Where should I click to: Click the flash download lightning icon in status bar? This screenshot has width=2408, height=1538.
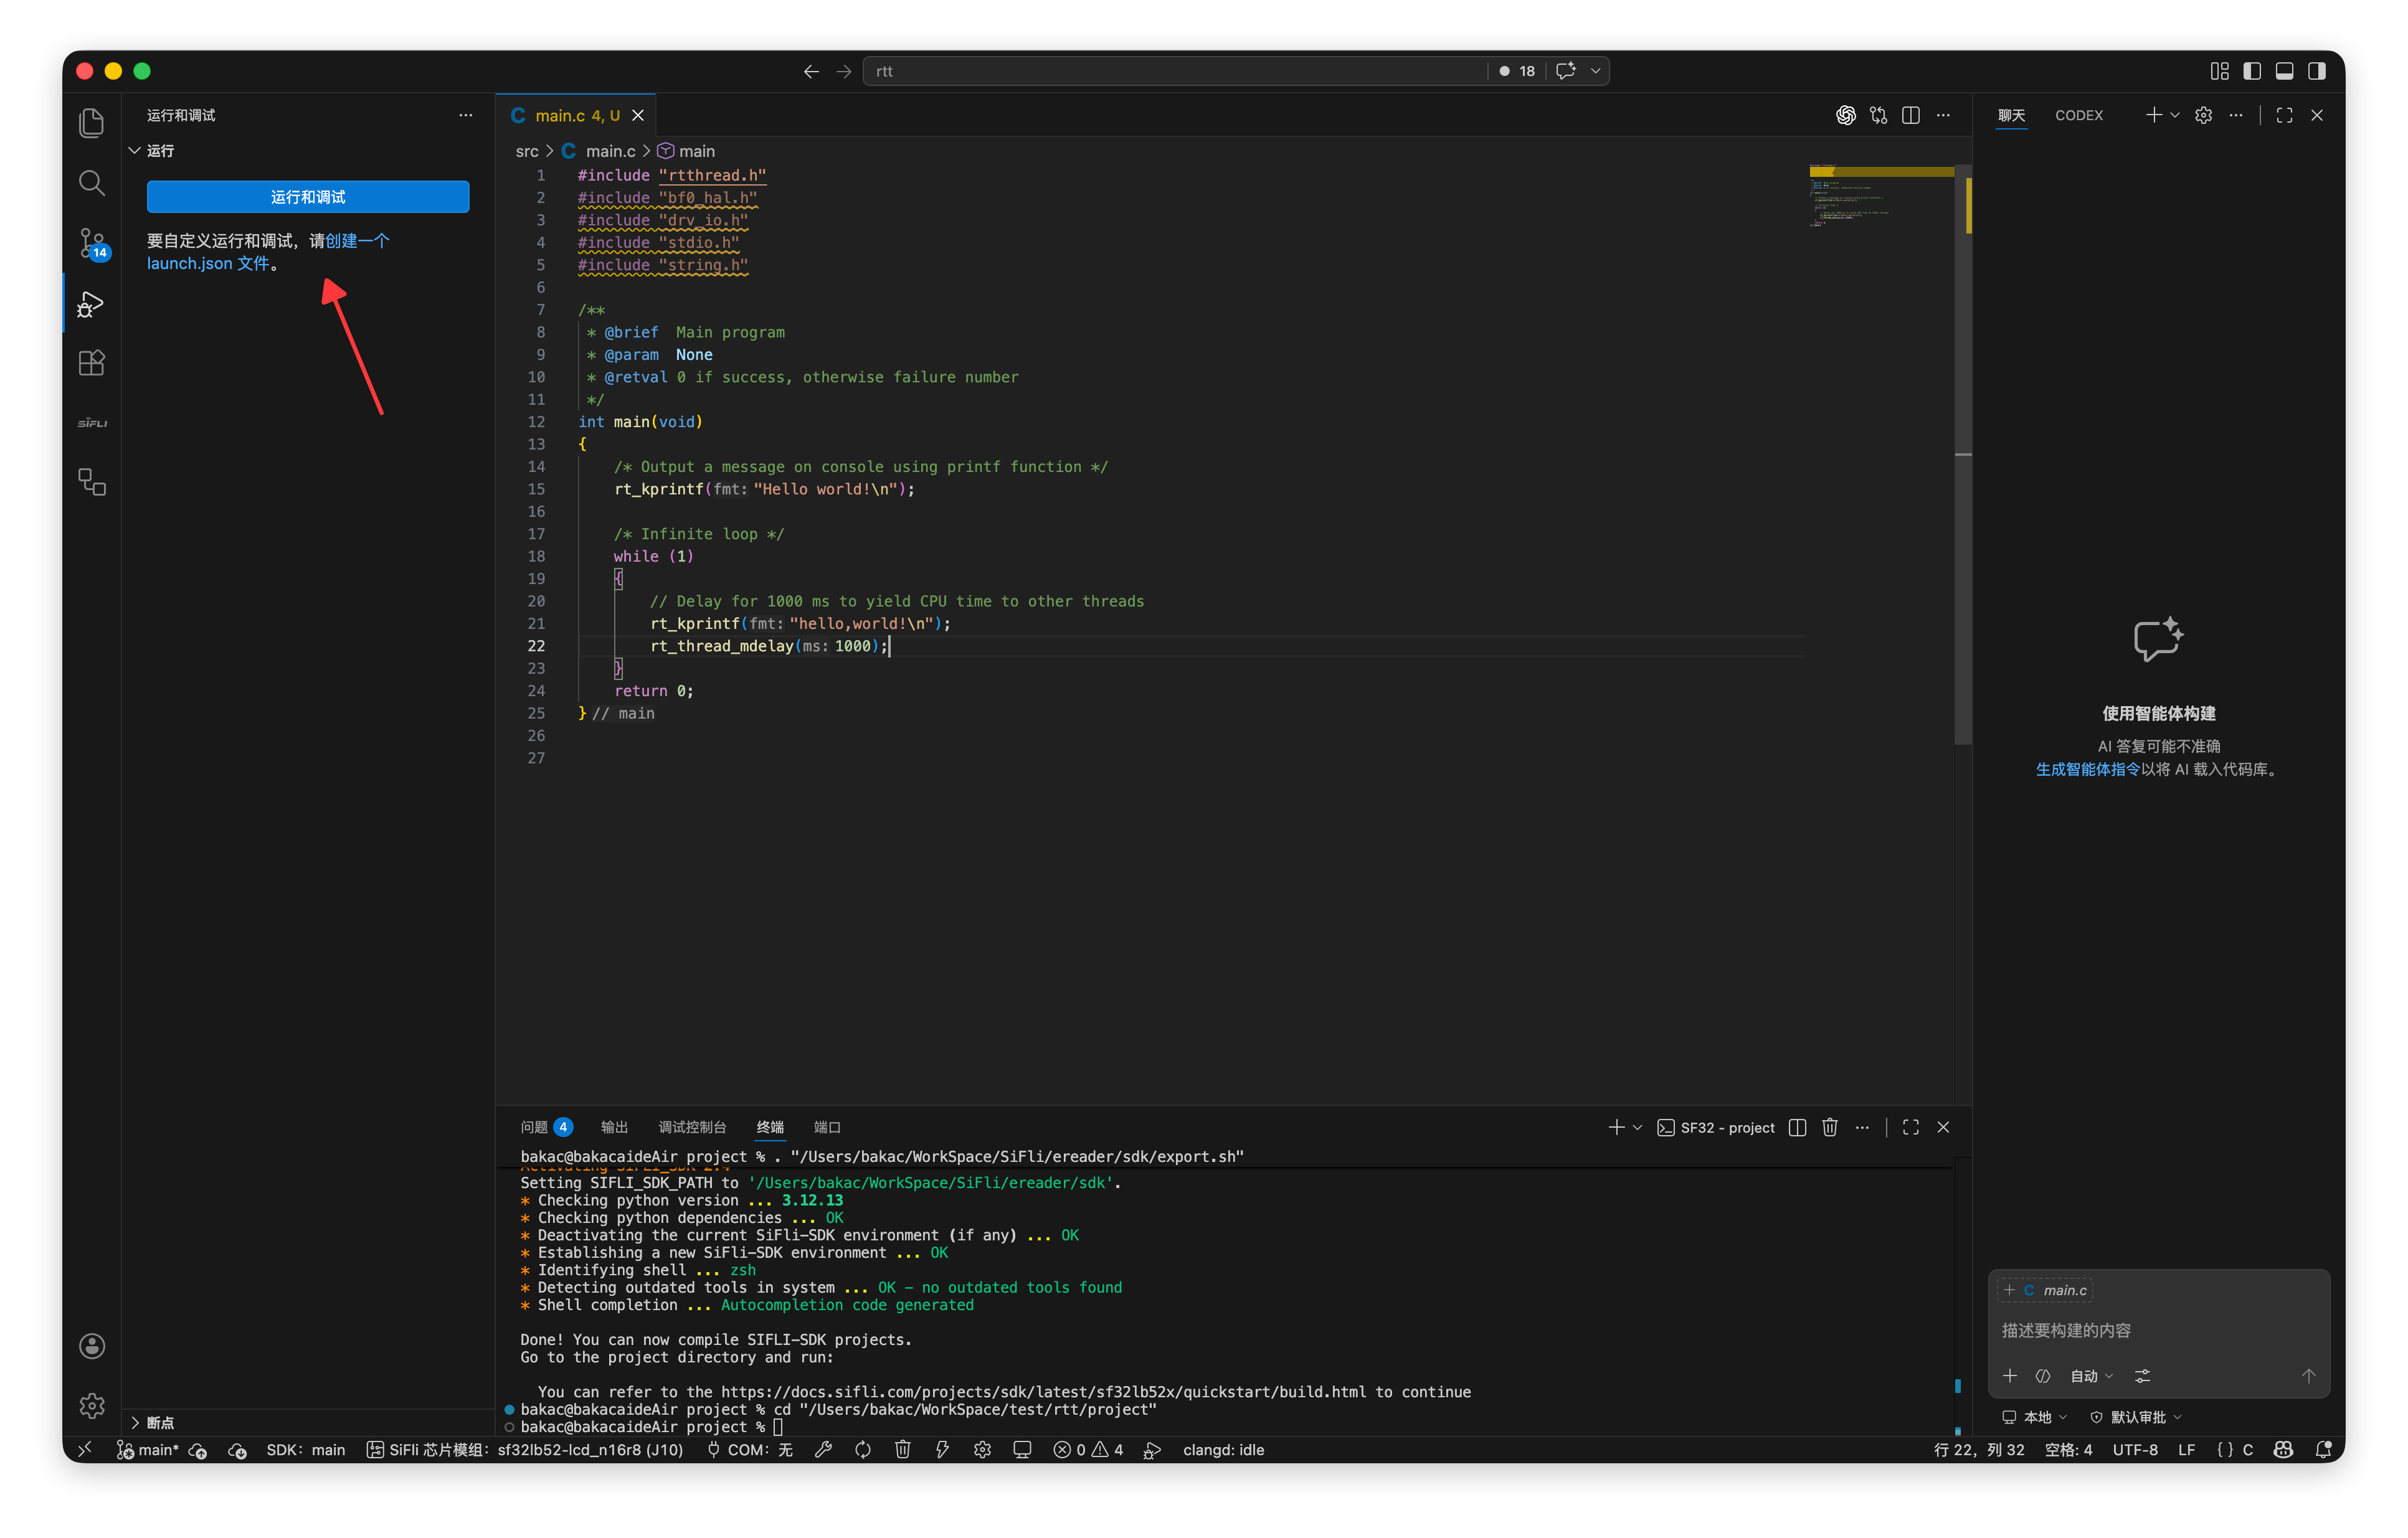click(942, 1449)
